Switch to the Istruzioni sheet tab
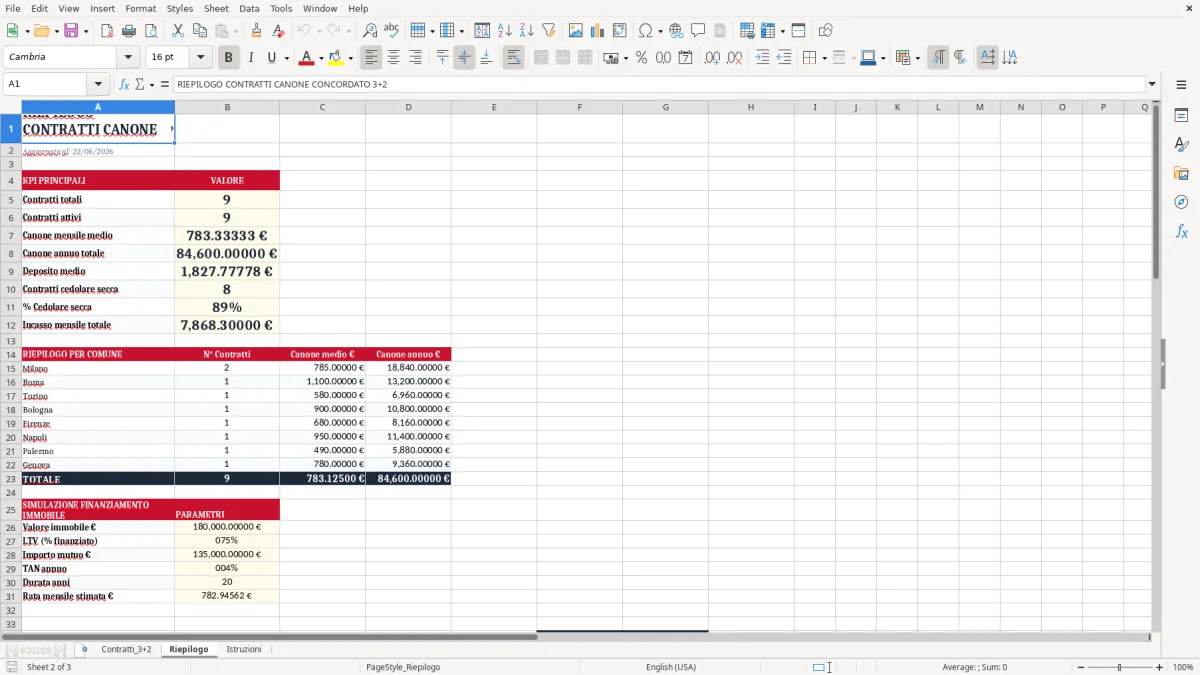 coord(243,649)
